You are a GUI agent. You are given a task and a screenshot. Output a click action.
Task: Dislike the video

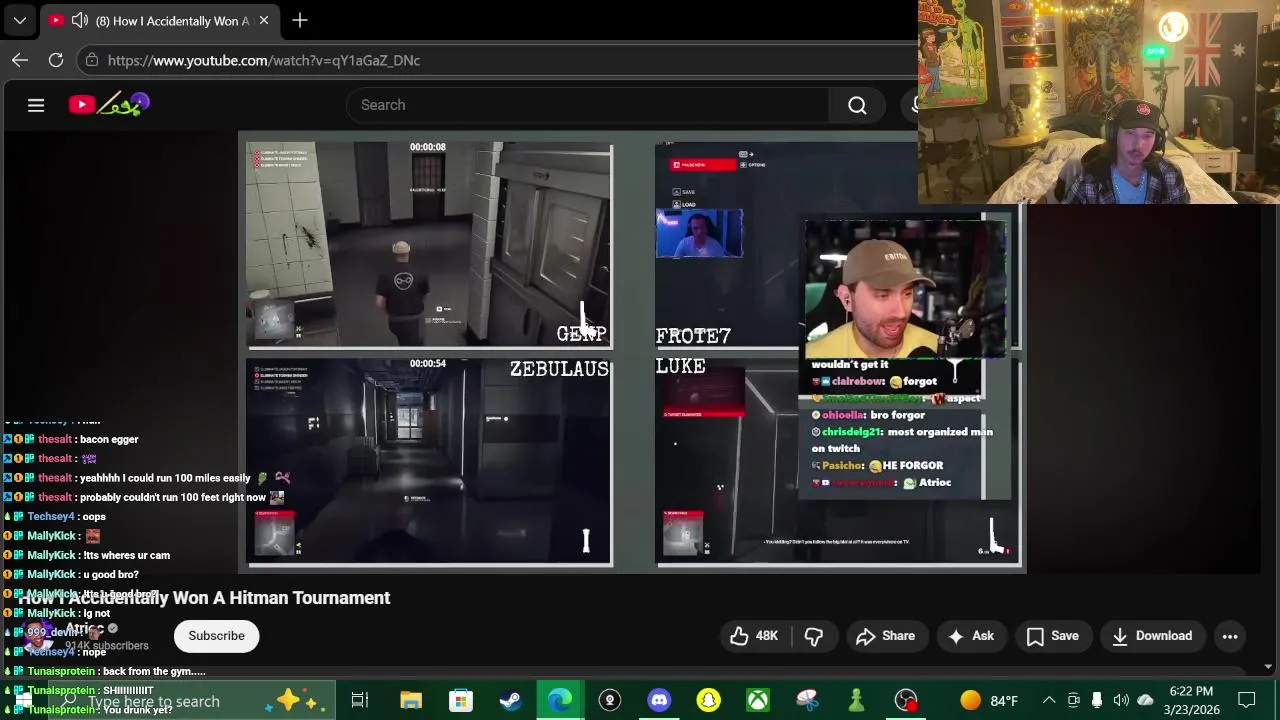[x=814, y=636]
